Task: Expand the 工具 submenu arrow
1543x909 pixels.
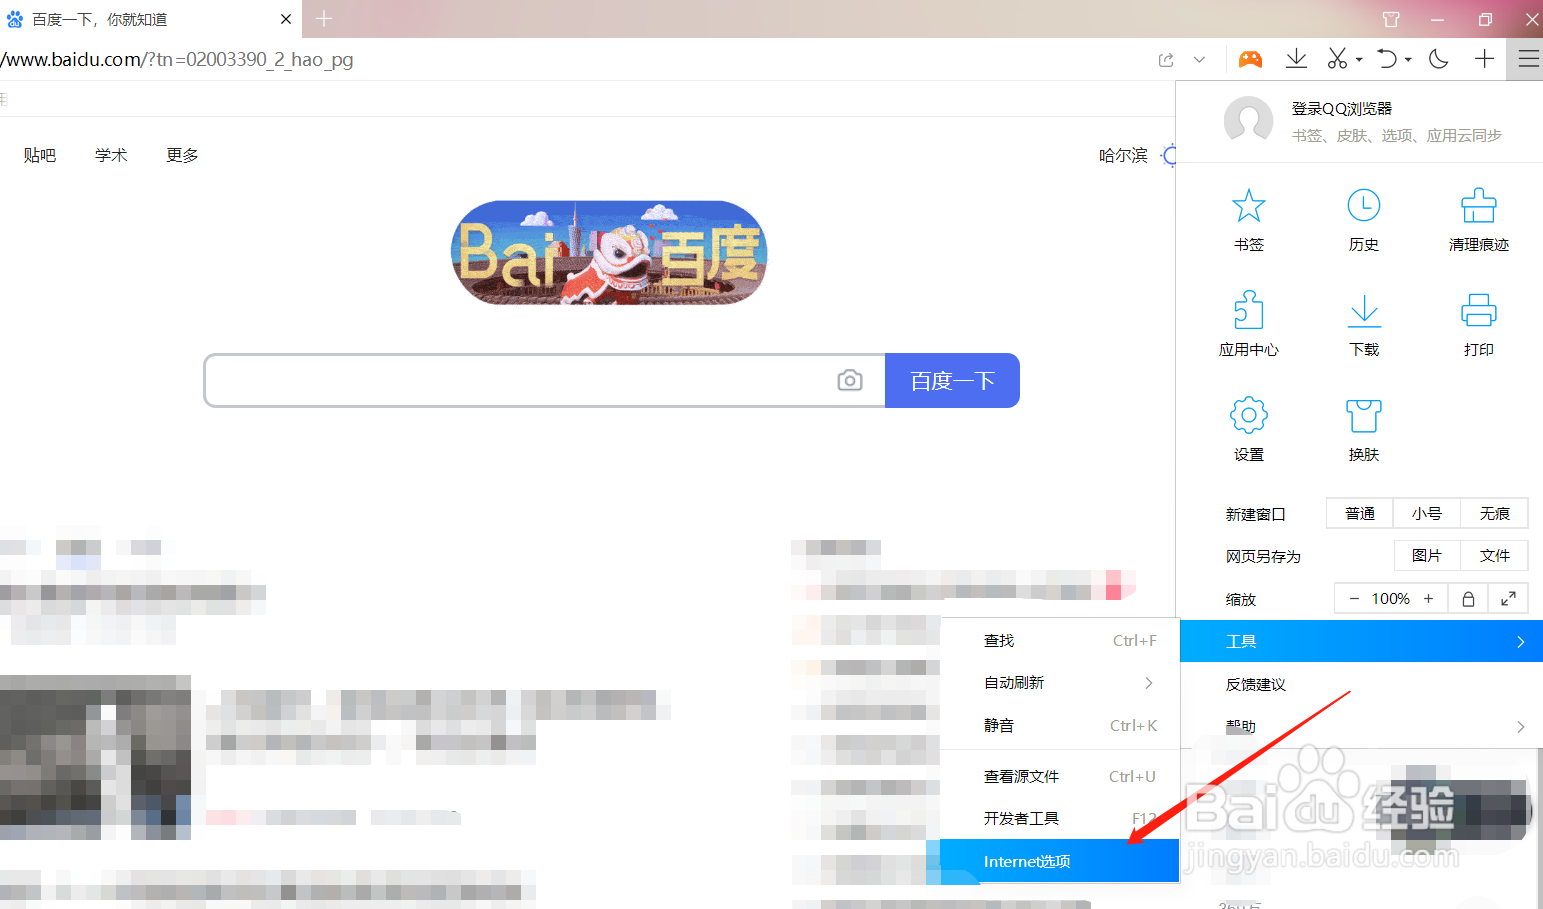Action: [x=1520, y=641]
